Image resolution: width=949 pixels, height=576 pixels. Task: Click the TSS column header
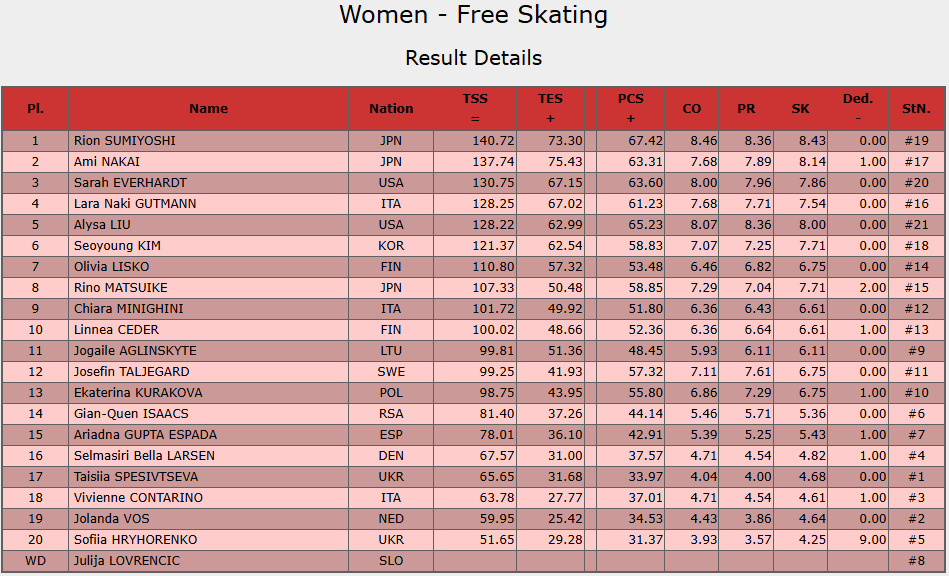pos(475,109)
